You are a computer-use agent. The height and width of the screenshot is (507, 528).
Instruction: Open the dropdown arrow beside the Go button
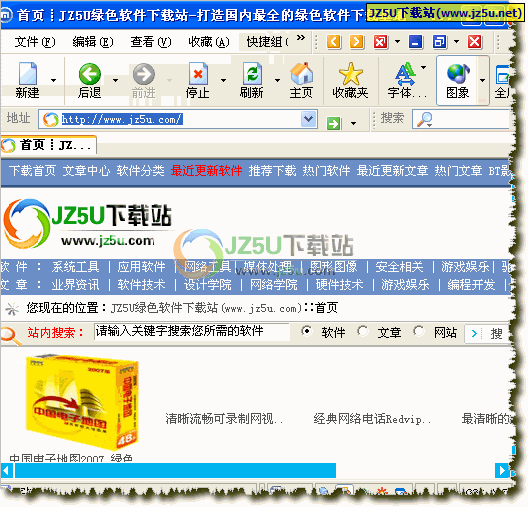click(353, 124)
